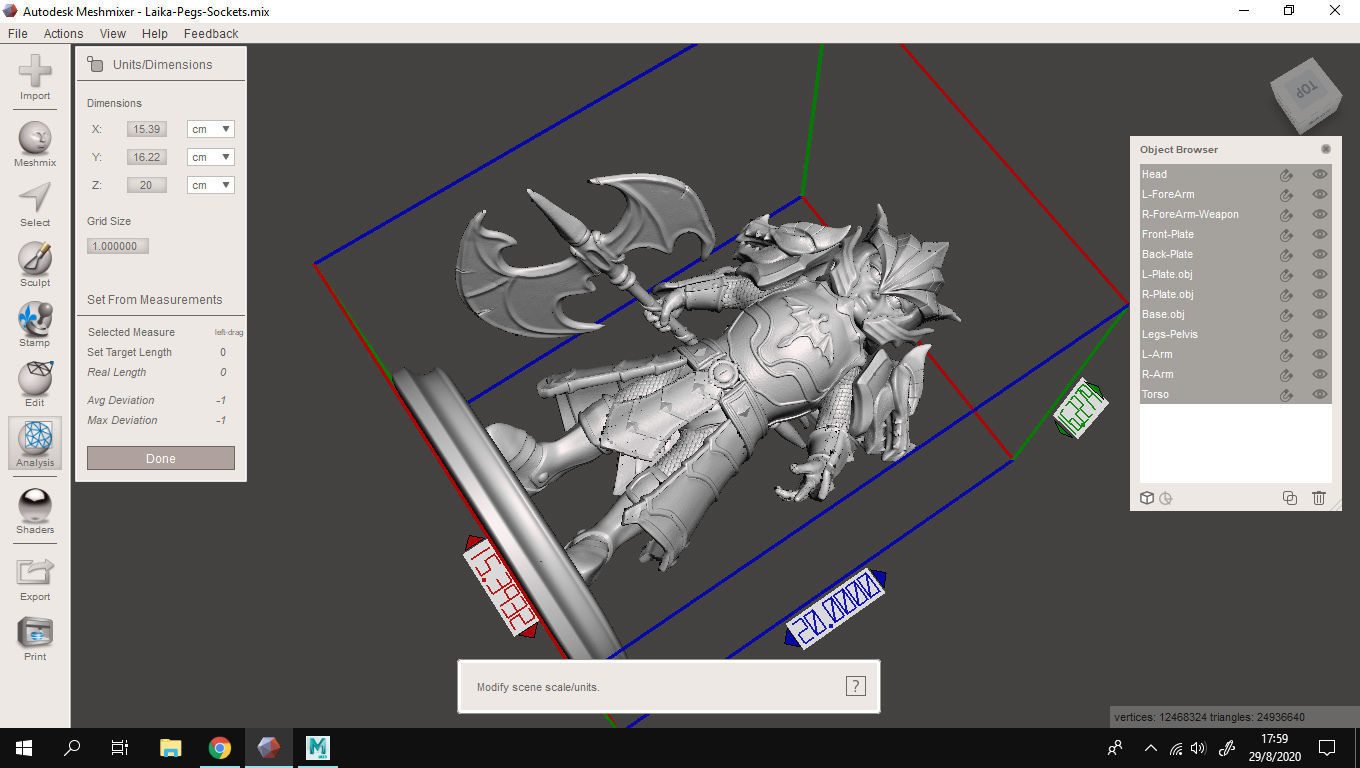1360x768 pixels.
Task: Open the Z dimension units dropdown
Action: [x=210, y=185]
